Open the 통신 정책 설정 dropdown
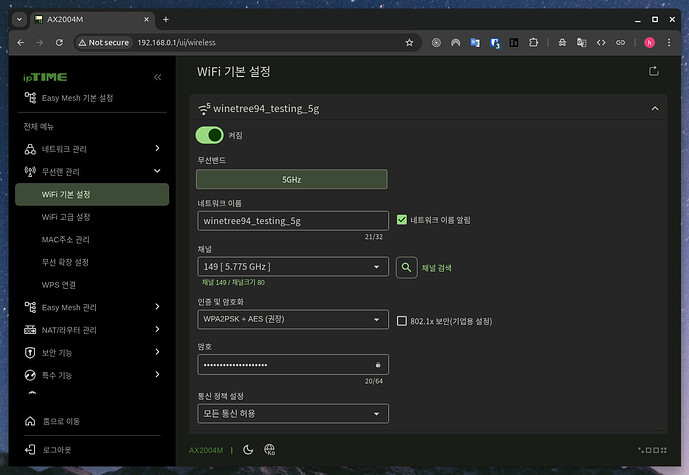This screenshot has width=689, height=475. pos(293,414)
